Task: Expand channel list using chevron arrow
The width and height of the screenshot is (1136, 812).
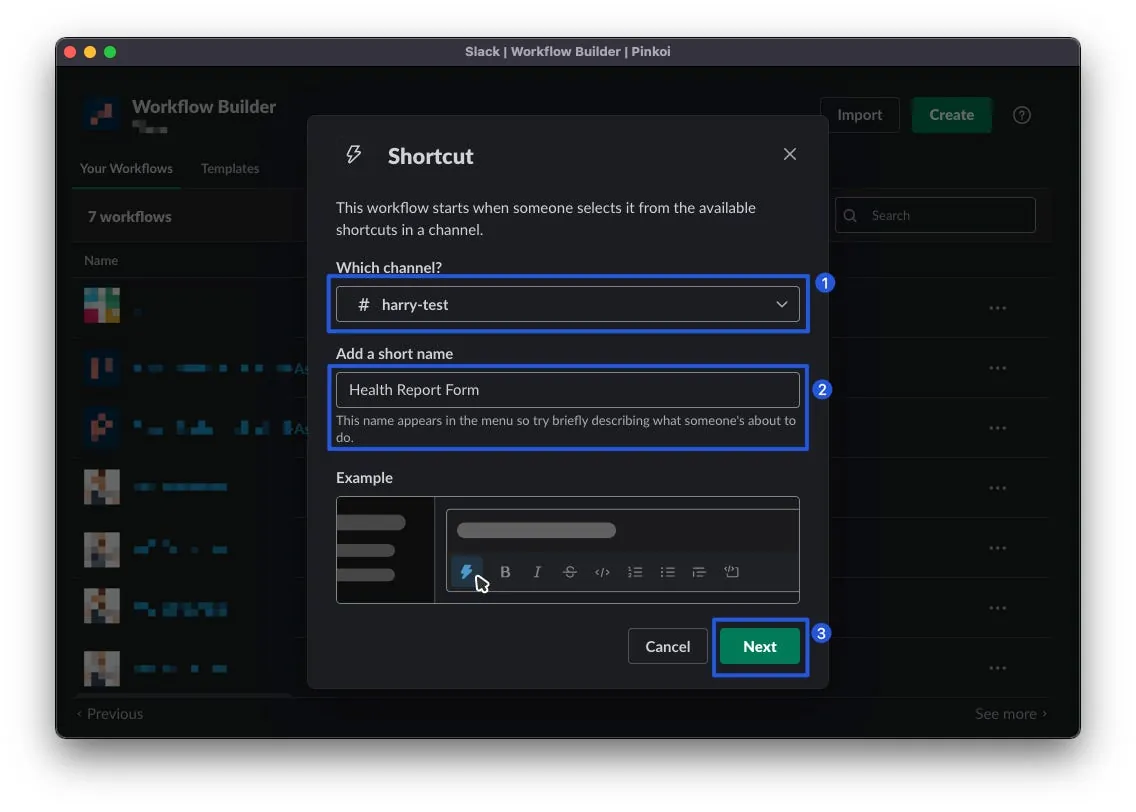Action: point(782,304)
